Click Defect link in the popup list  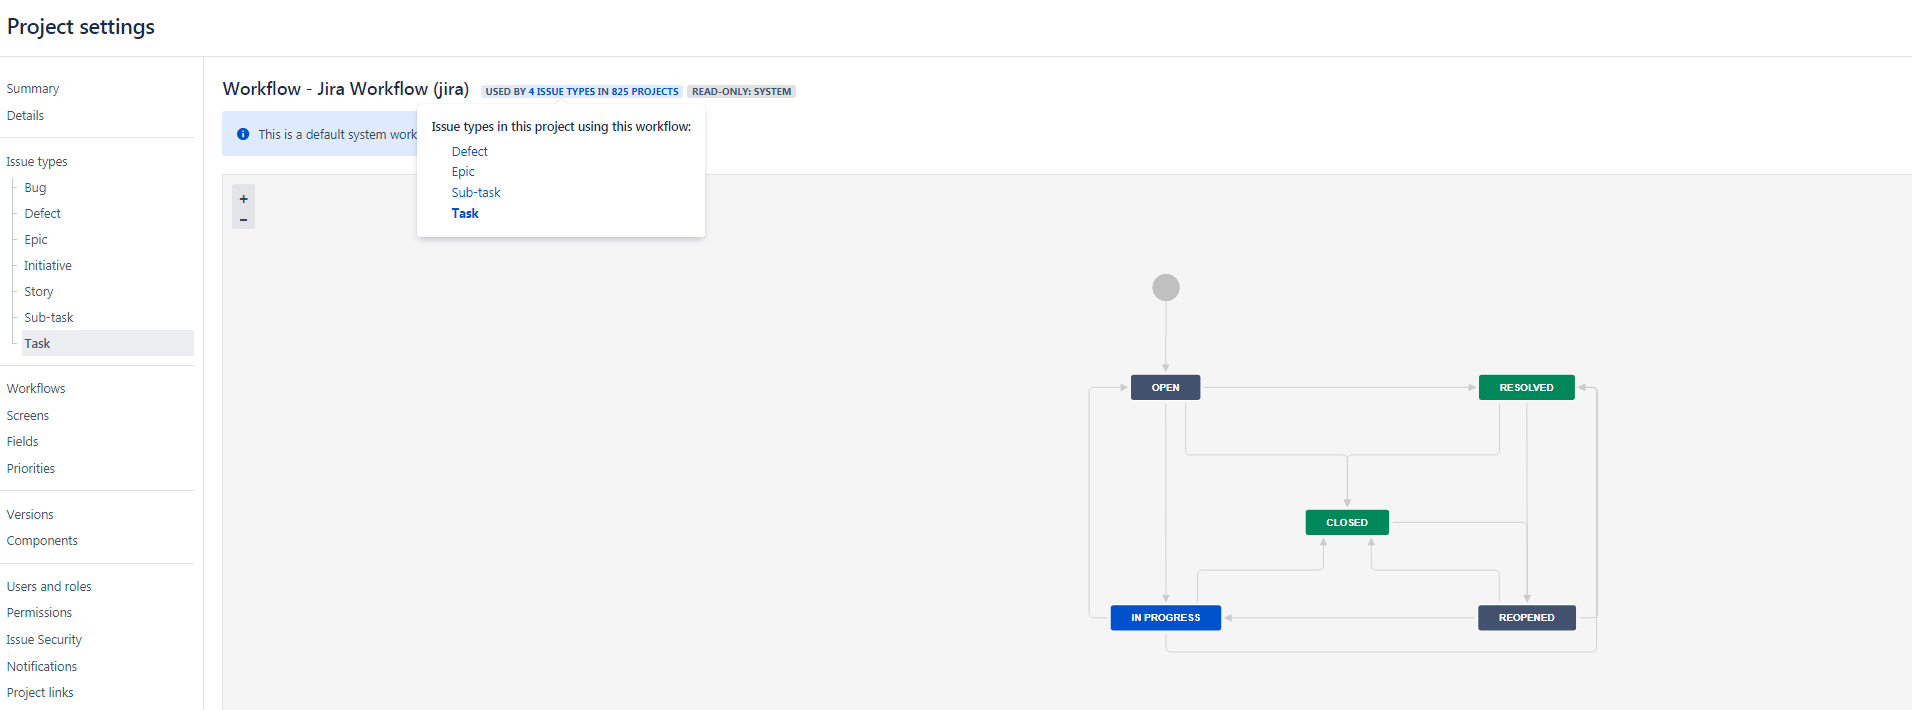tap(470, 152)
